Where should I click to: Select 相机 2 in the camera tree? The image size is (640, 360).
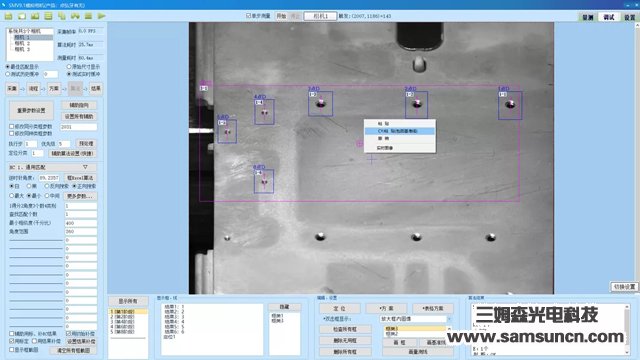tap(22, 43)
